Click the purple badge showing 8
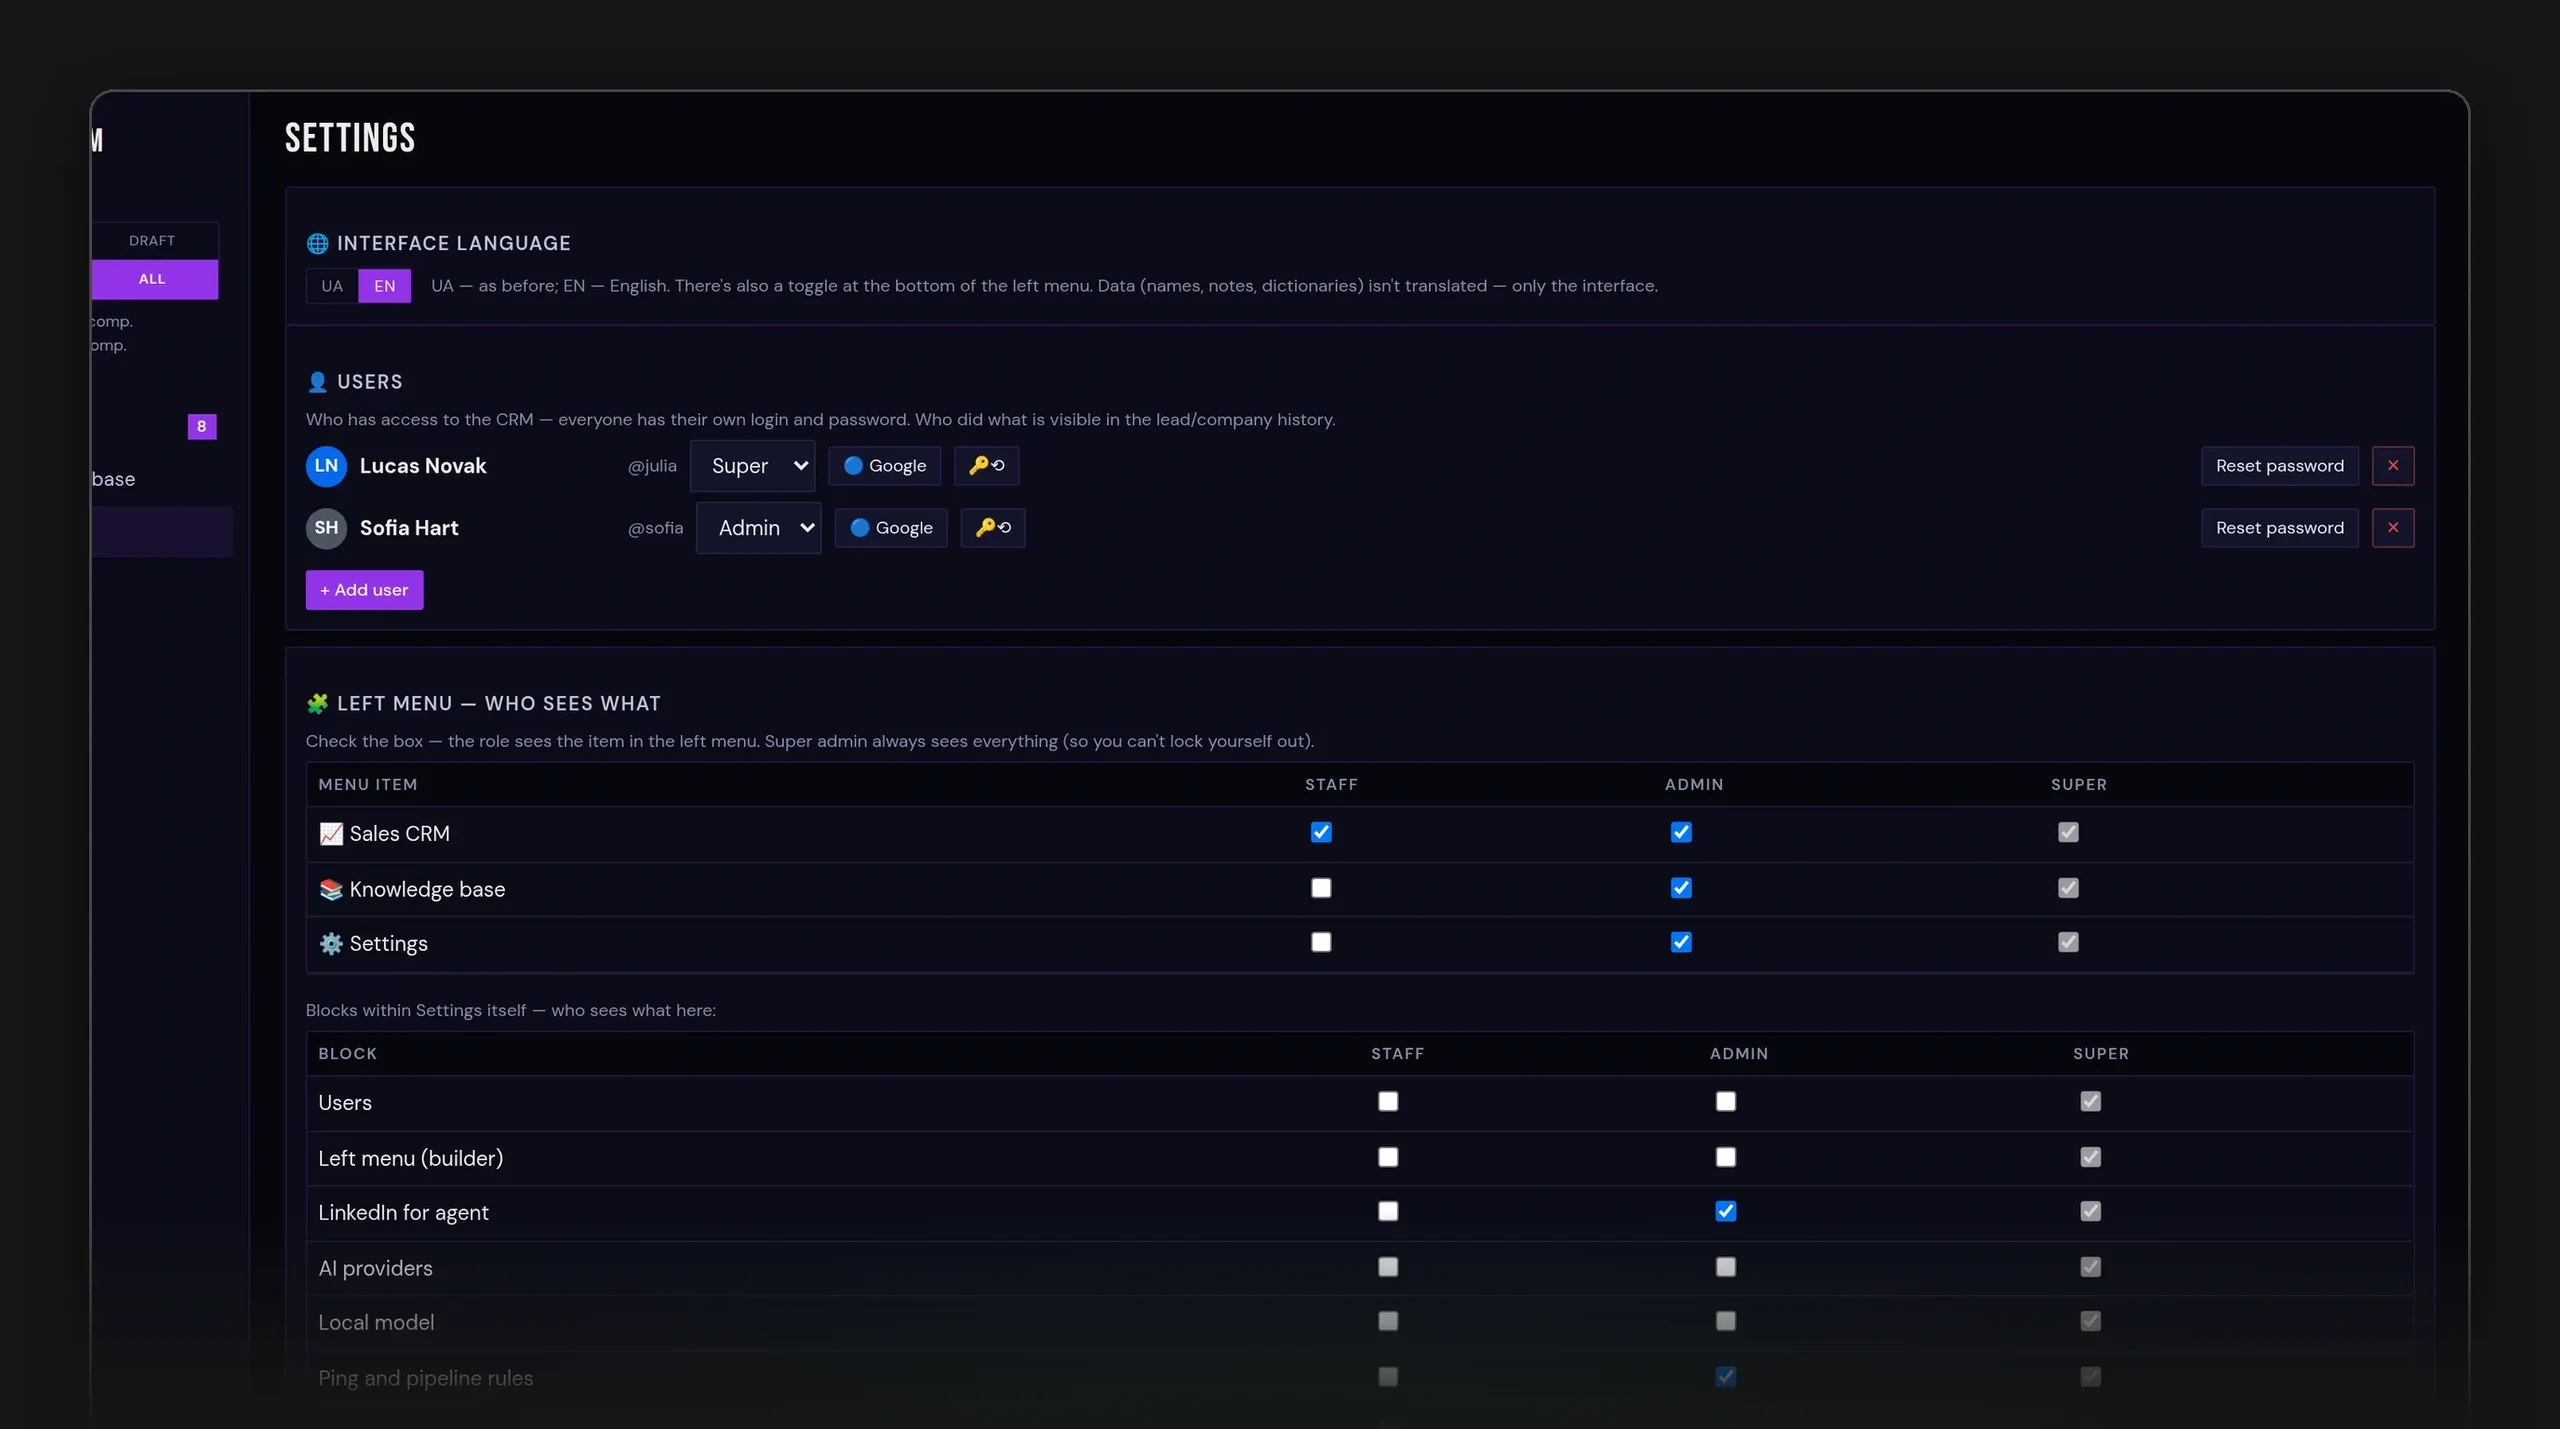The width and height of the screenshot is (2560, 1429). point(202,426)
